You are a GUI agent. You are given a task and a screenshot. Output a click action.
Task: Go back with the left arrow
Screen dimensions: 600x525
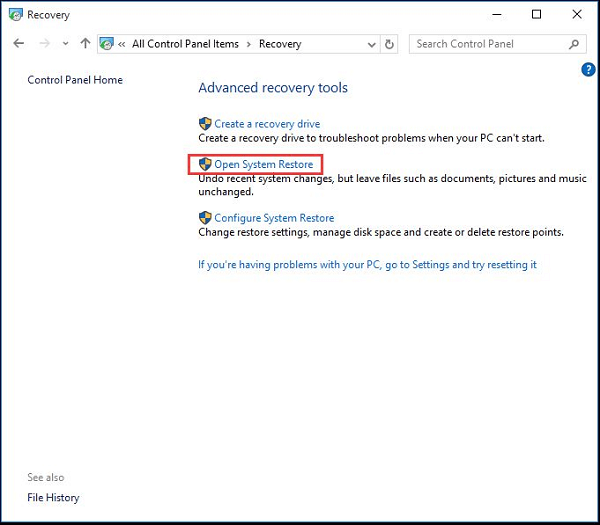[x=18, y=44]
